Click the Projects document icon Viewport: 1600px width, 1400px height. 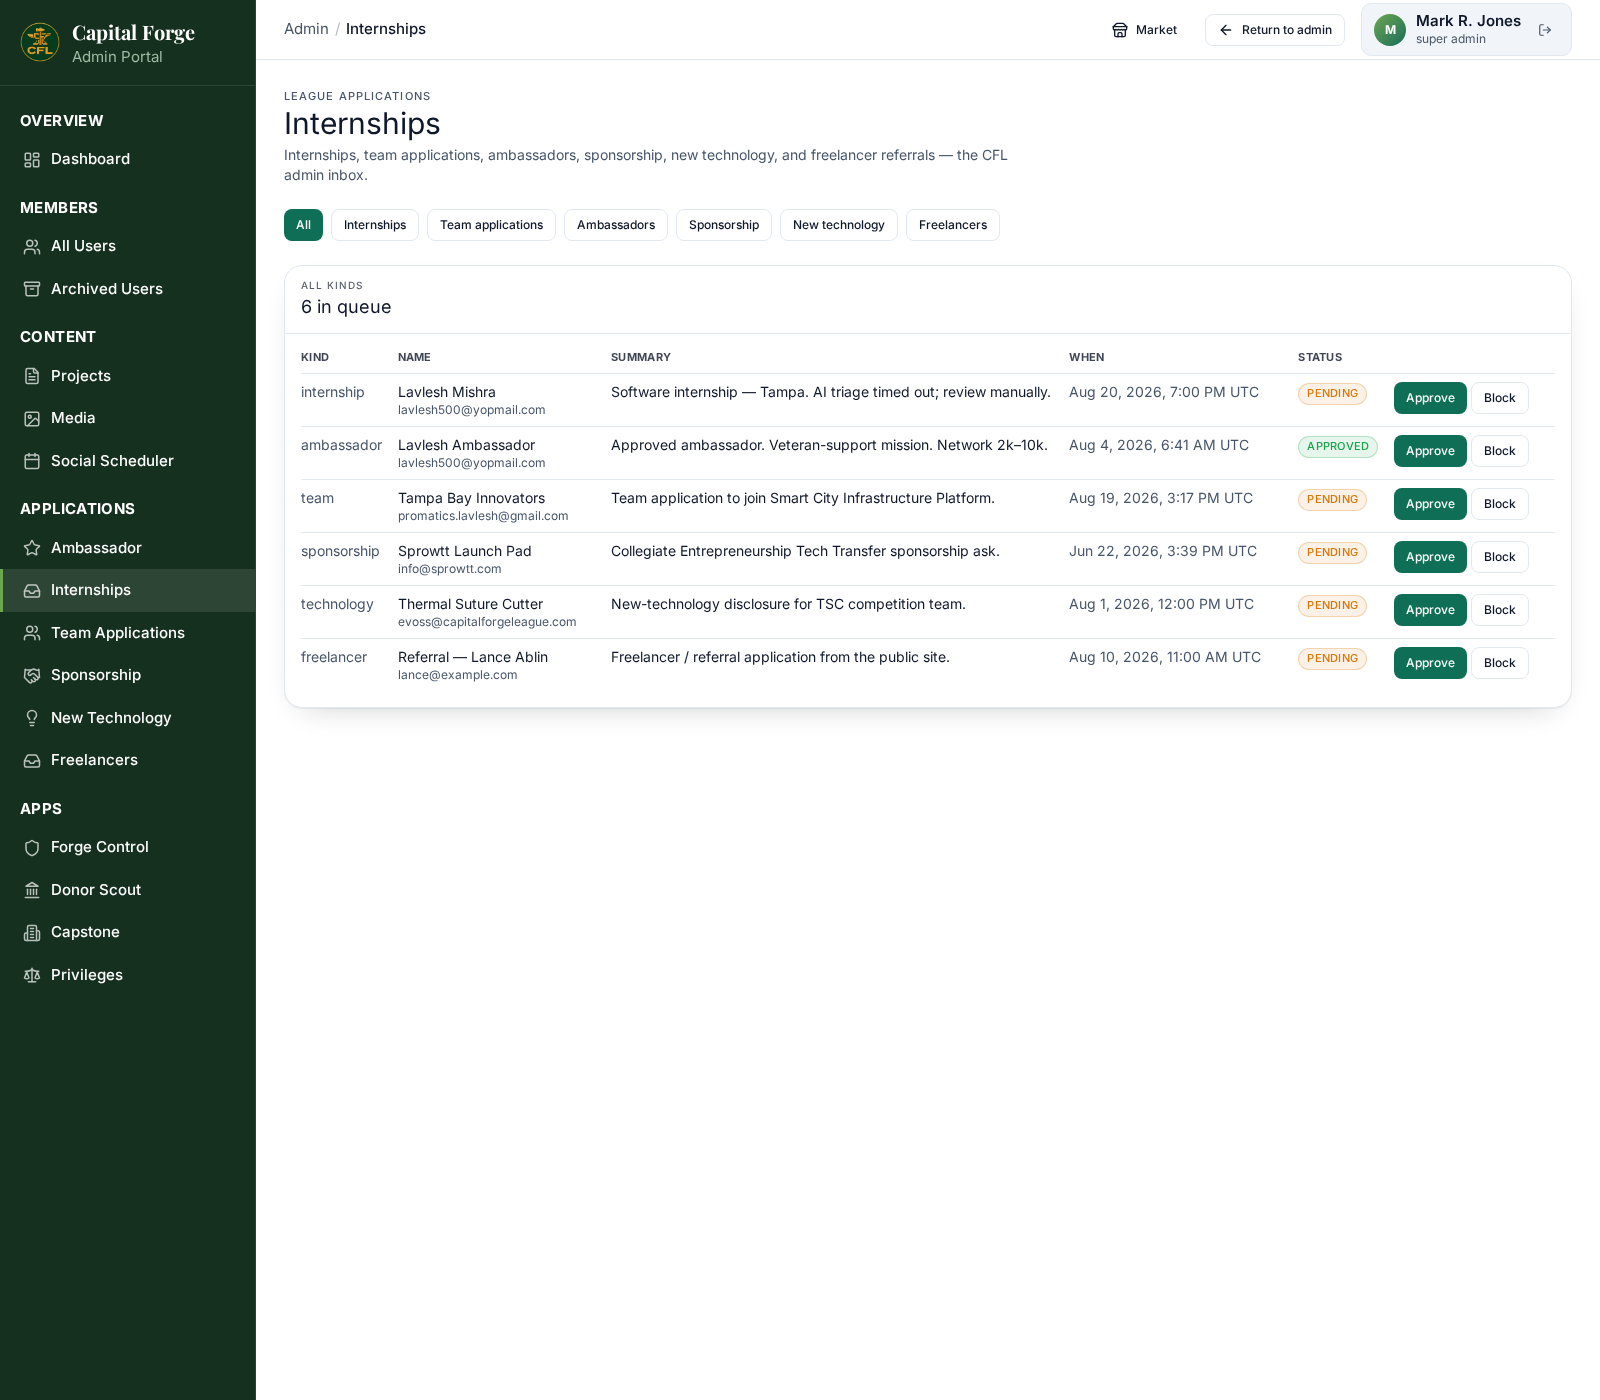coord(32,376)
